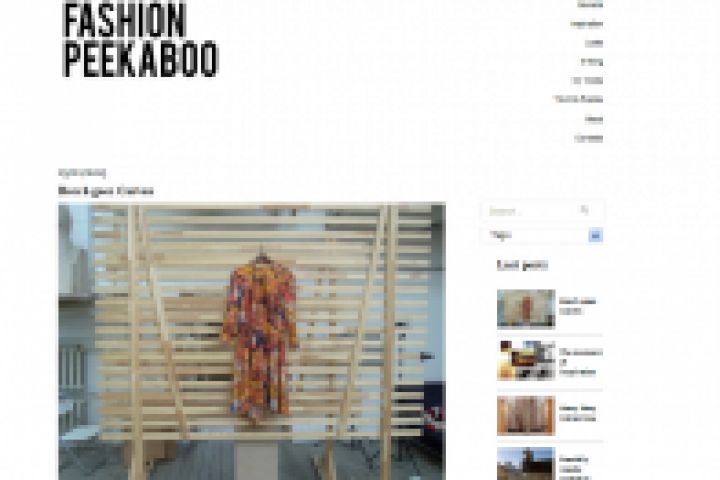Open the post title above main photo

(x=106, y=191)
